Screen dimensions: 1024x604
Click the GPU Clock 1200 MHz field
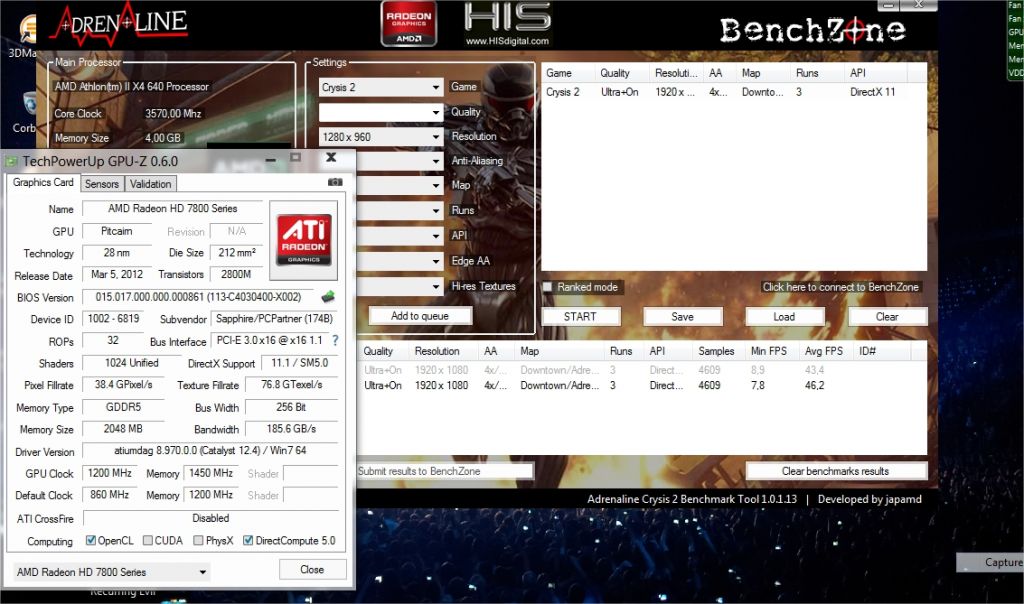(110, 473)
